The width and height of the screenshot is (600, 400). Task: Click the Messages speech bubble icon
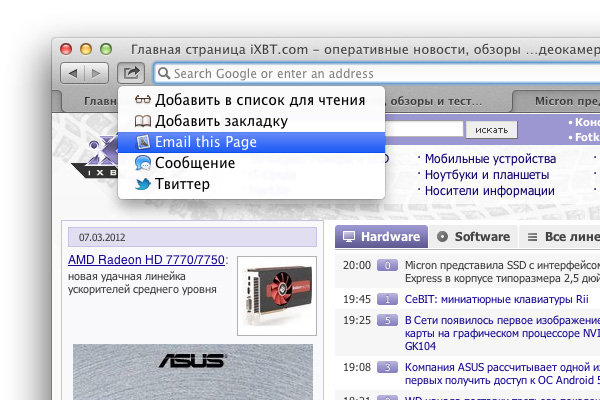[x=143, y=163]
